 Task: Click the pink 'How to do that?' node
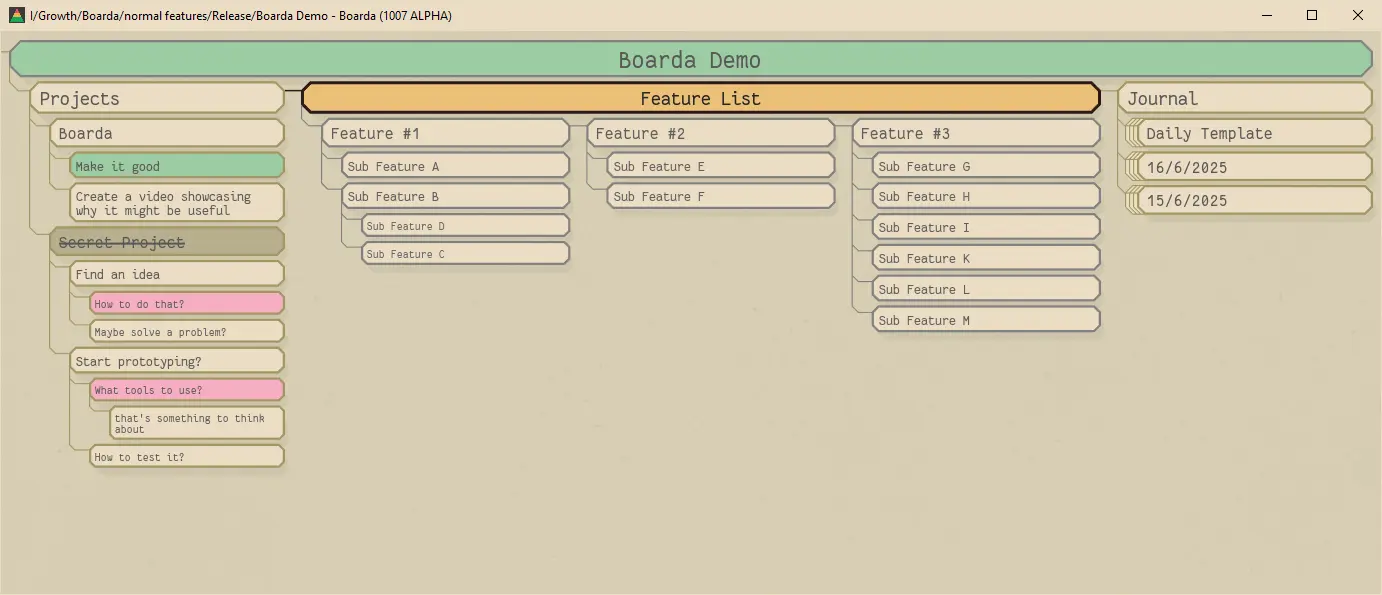(187, 303)
